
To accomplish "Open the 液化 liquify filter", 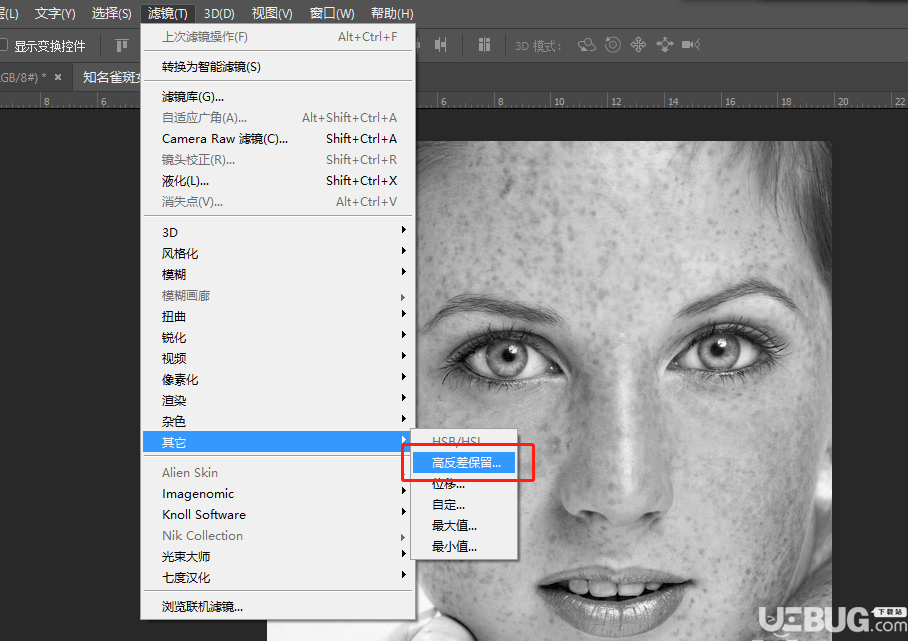I will pos(279,181).
